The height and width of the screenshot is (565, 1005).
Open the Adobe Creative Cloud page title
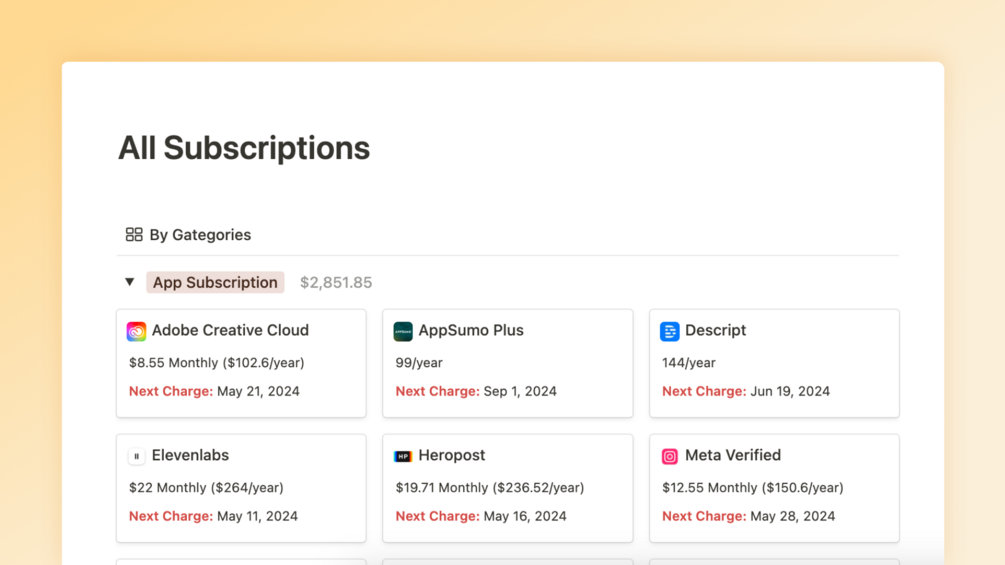pyautogui.click(x=230, y=330)
